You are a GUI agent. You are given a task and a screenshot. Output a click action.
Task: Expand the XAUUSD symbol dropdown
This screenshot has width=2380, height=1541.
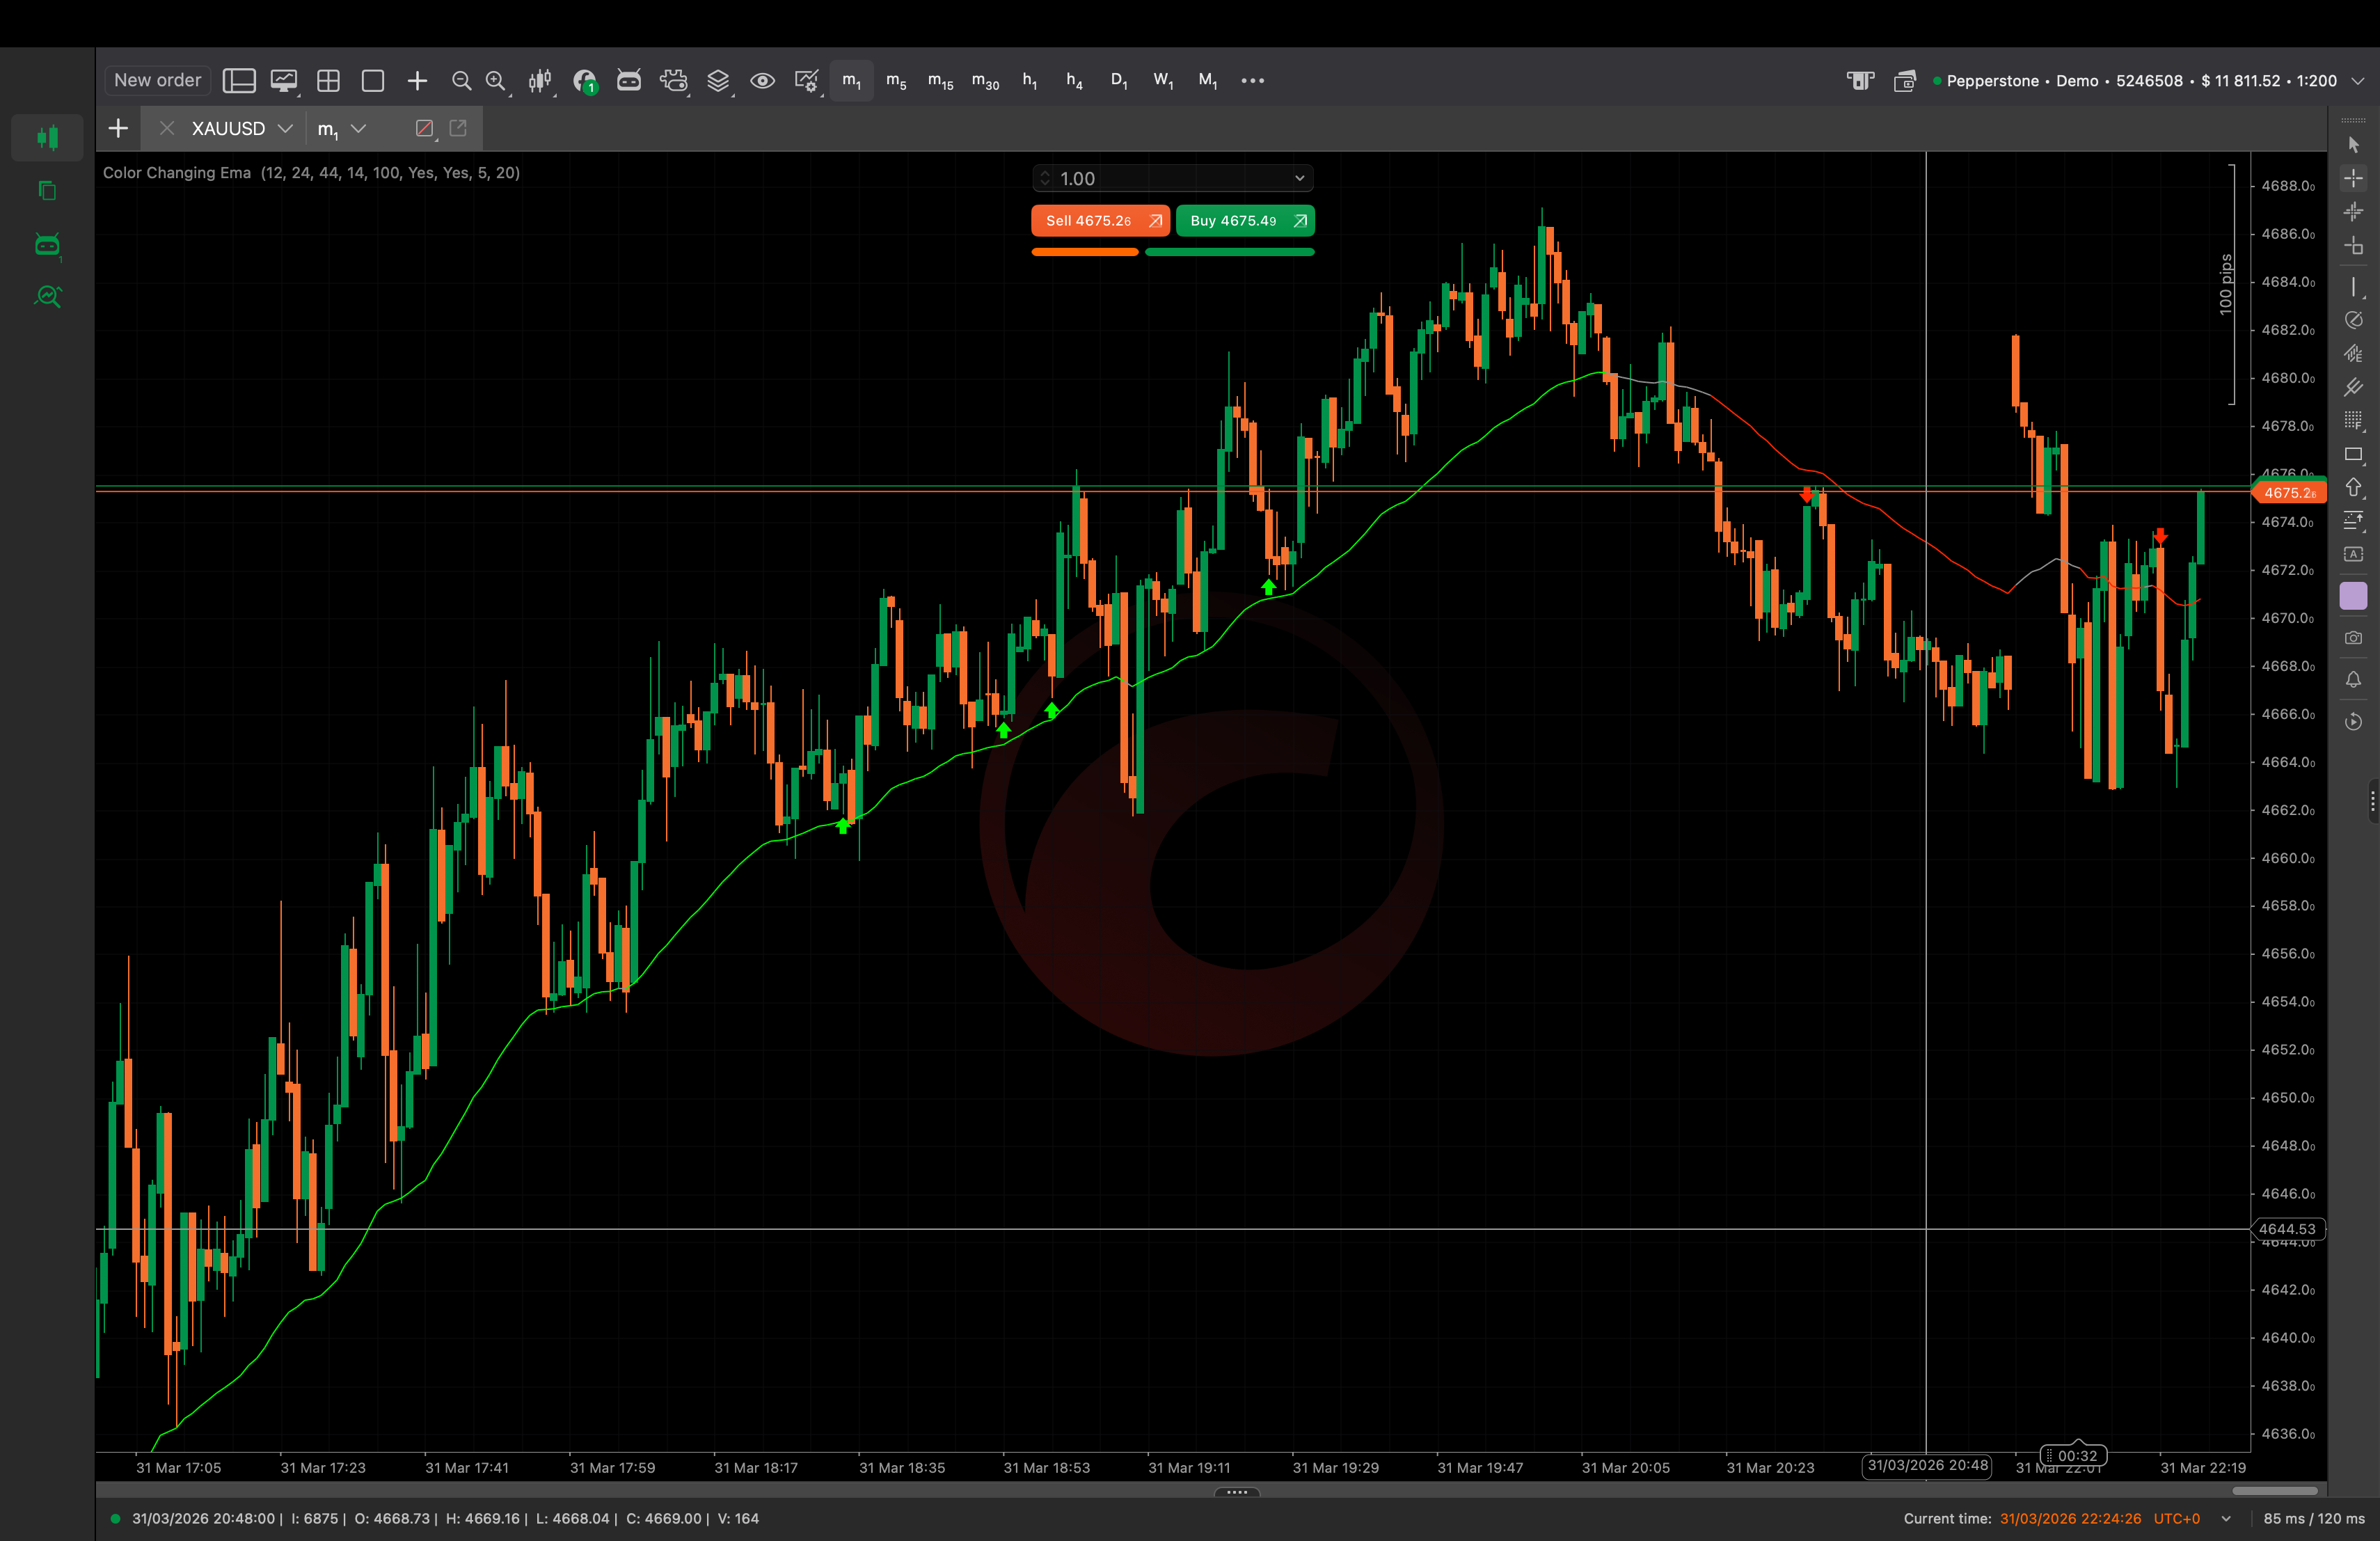(x=285, y=128)
